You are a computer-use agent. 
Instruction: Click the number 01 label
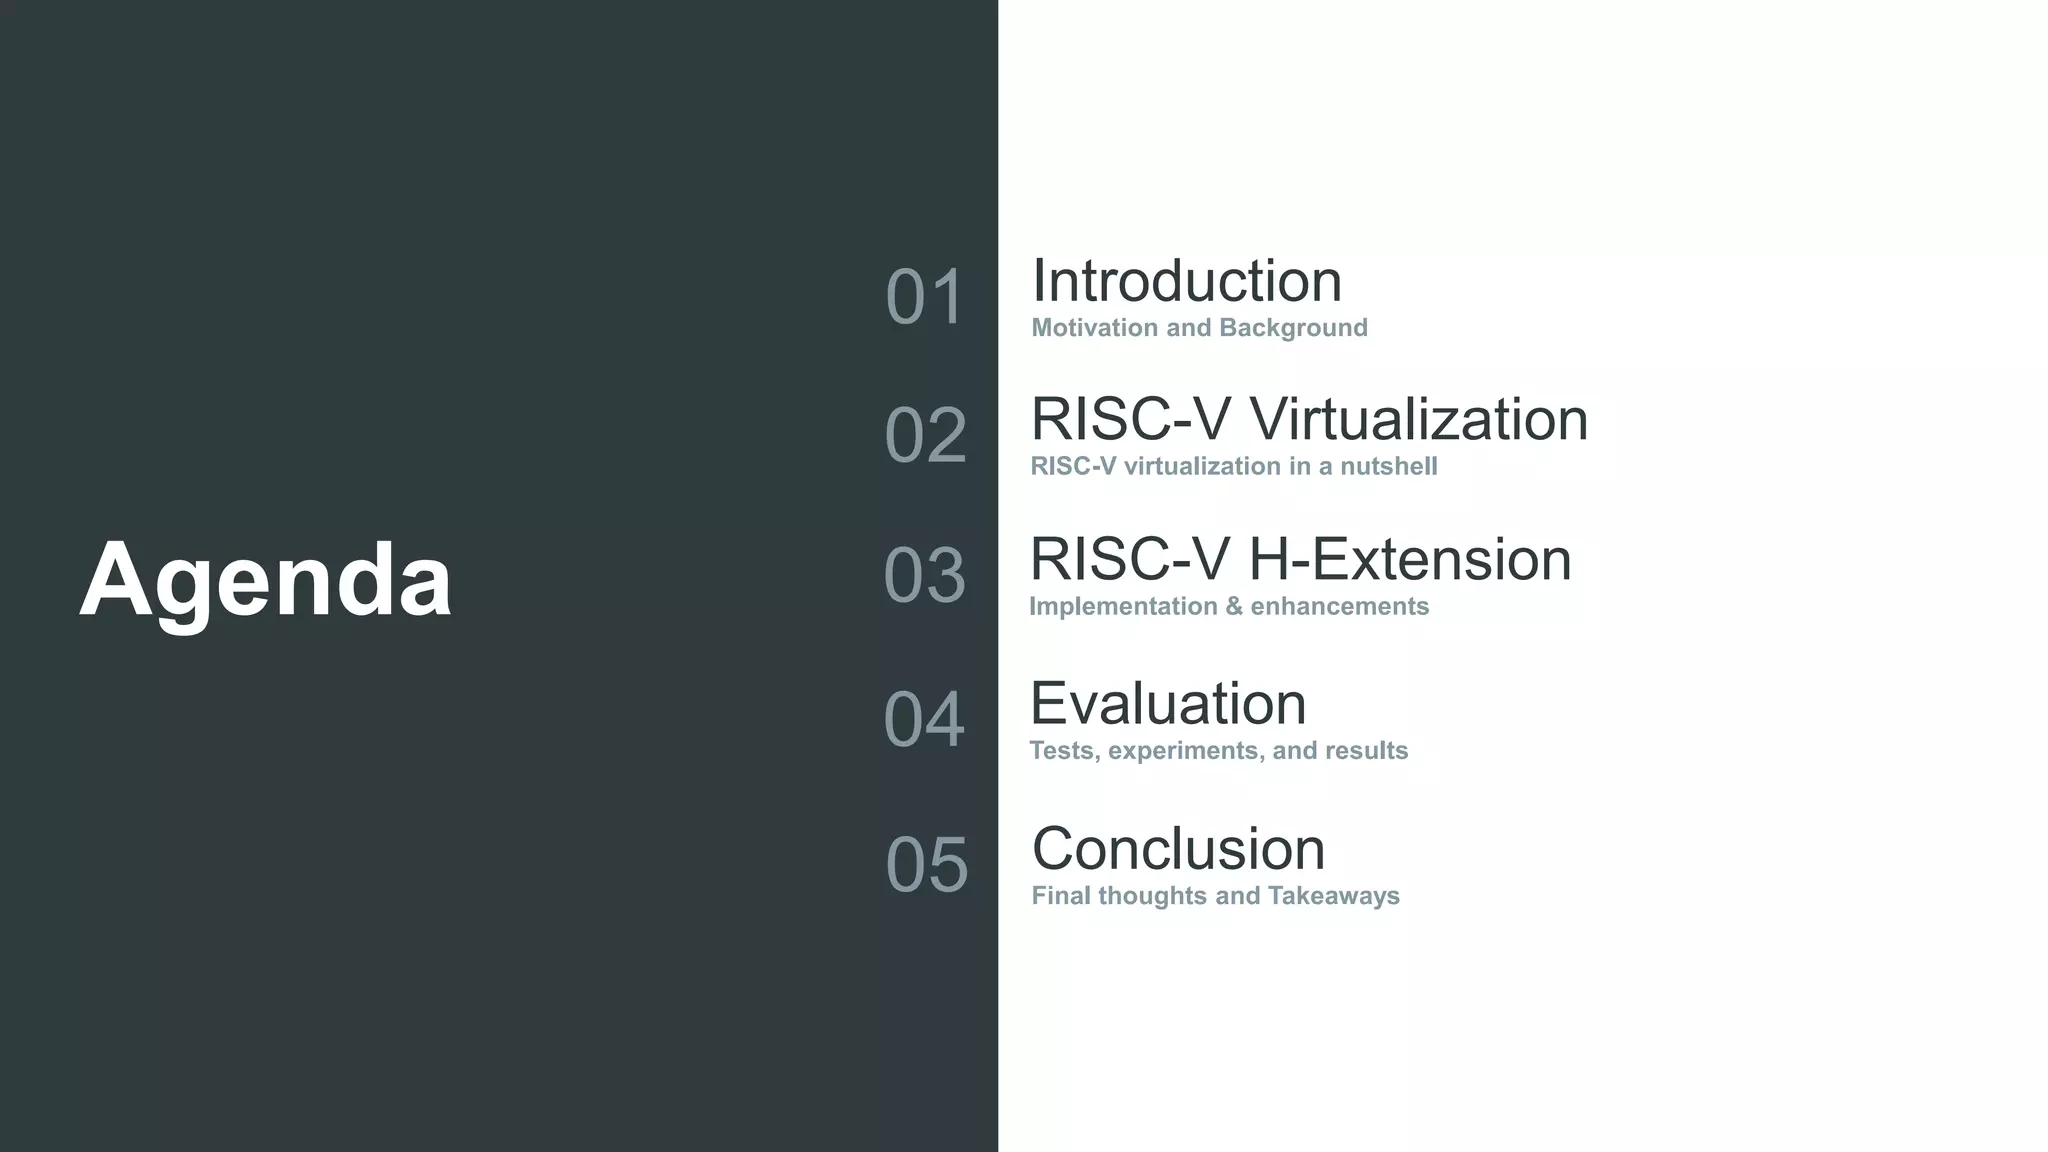click(x=924, y=297)
